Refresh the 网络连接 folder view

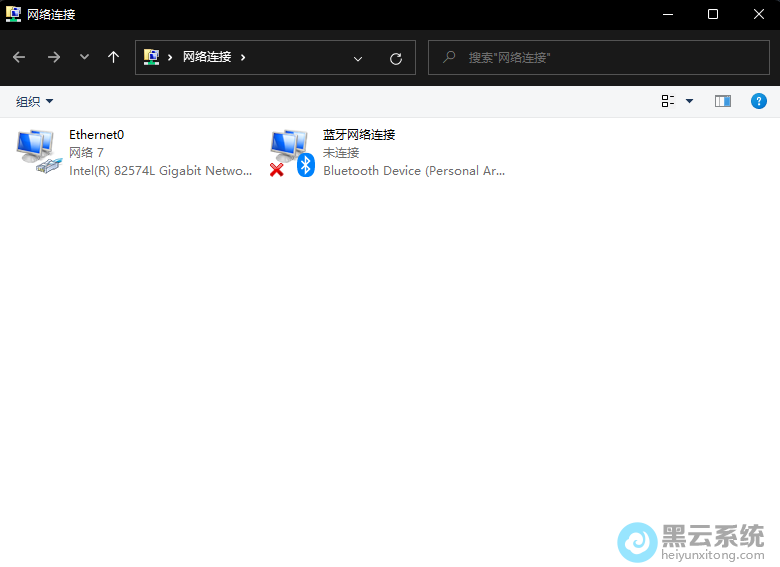(396, 58)
